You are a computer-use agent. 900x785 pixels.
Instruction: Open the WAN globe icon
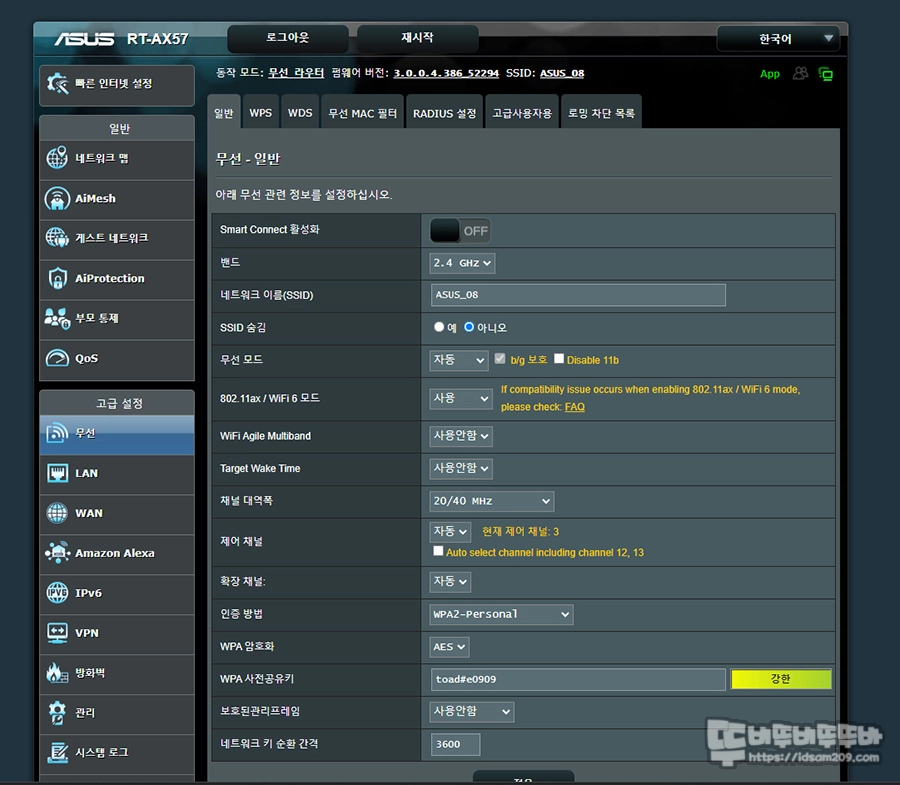(57, 513)
